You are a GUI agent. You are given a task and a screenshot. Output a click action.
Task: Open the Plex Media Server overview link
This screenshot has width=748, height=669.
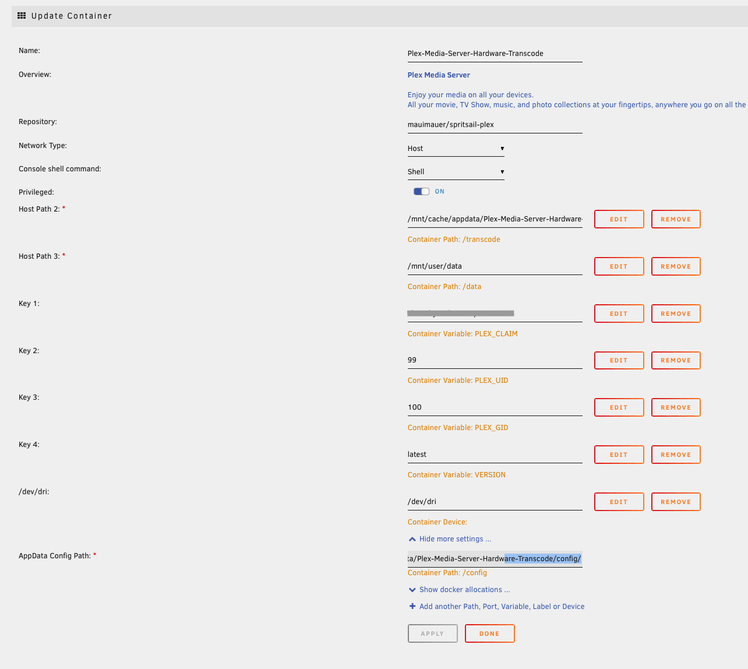(x=439, y=75)
